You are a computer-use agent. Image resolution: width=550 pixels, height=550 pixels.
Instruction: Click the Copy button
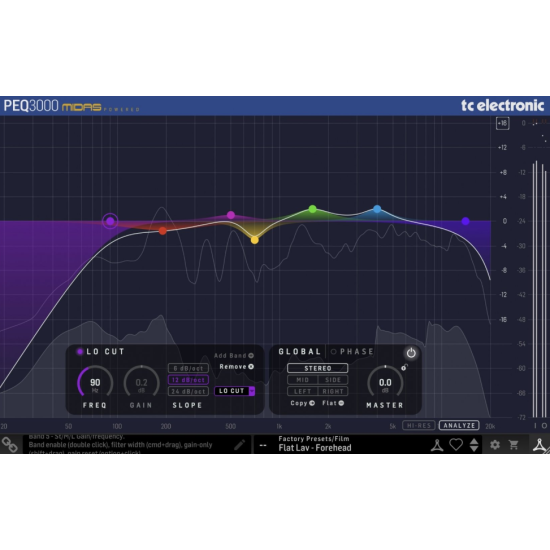pyautogui.click(x=303, y=403)
